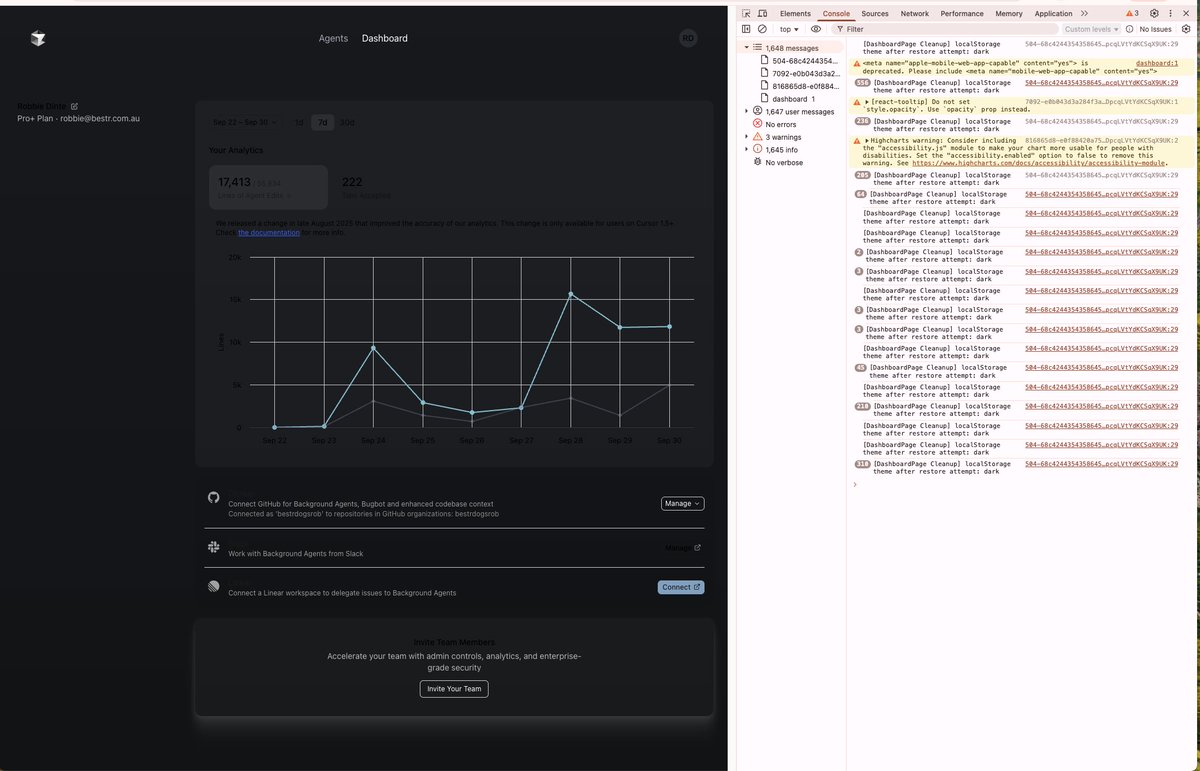The height and width of the screenshot is (771, 1200).
Task: Expand the react-tooltip warning message
Action: [867, 102]
